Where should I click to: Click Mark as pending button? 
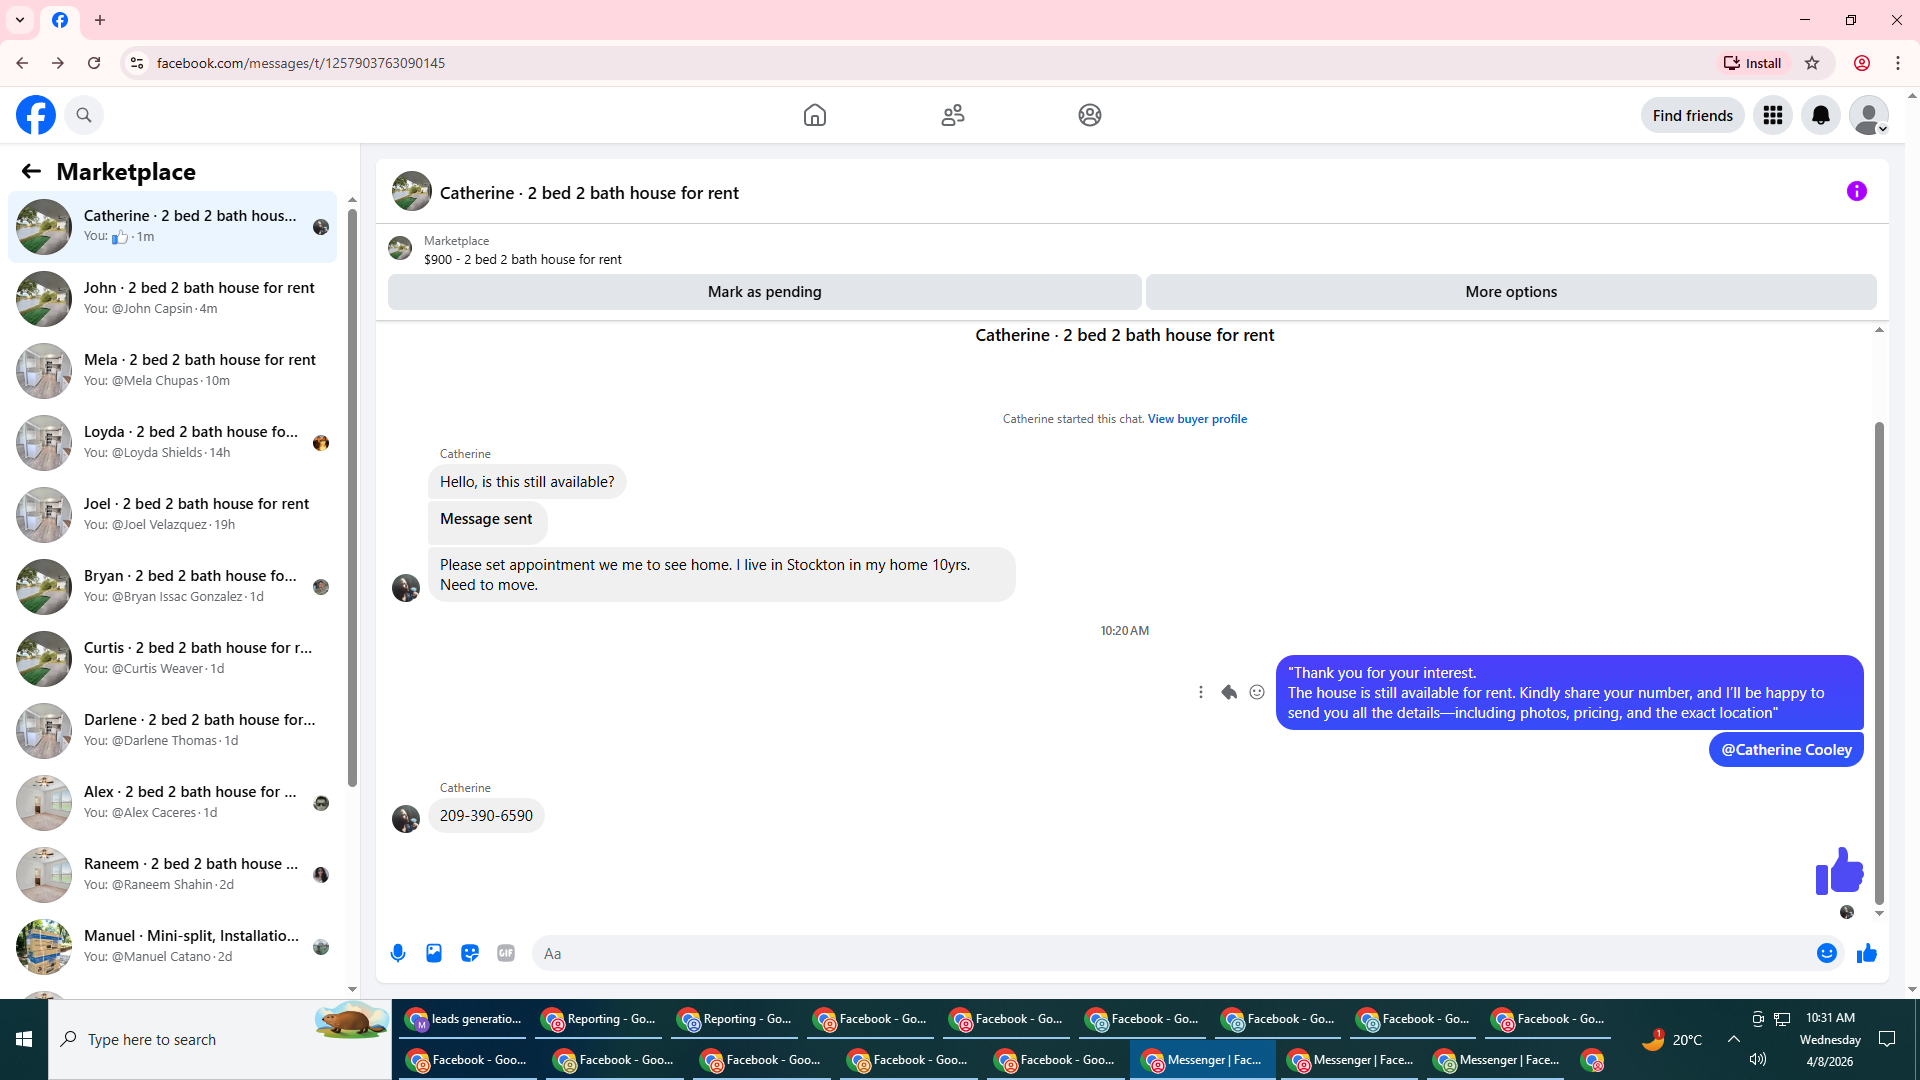point(764,292)
